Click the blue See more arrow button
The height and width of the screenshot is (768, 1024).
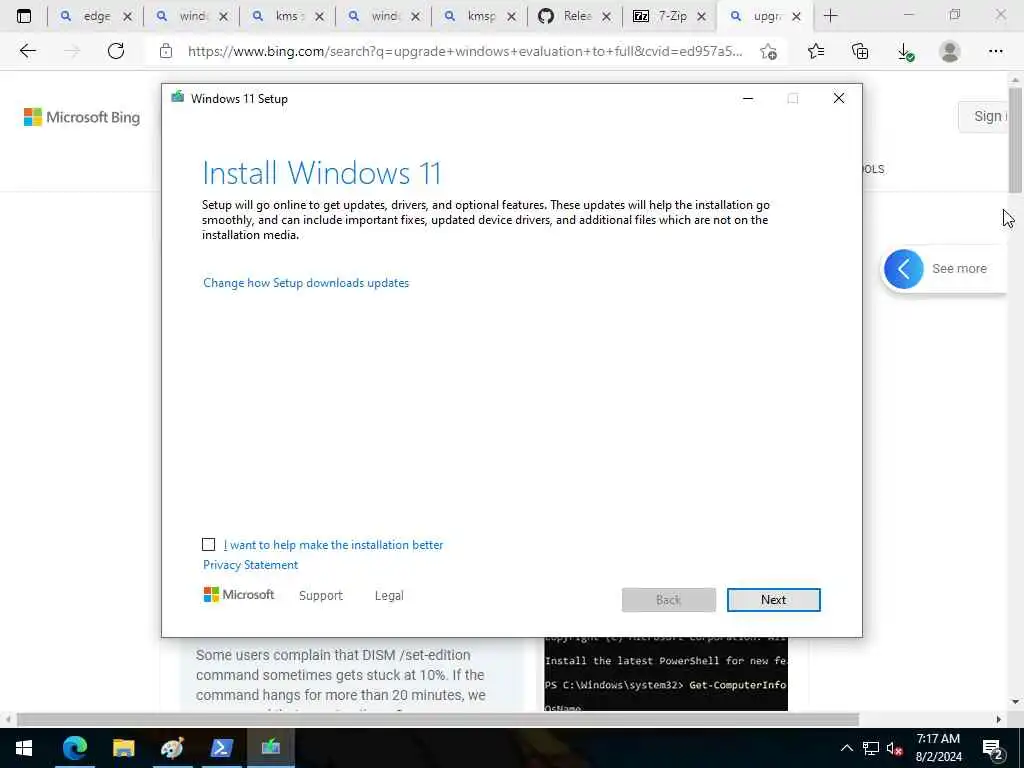click(904, 268)
